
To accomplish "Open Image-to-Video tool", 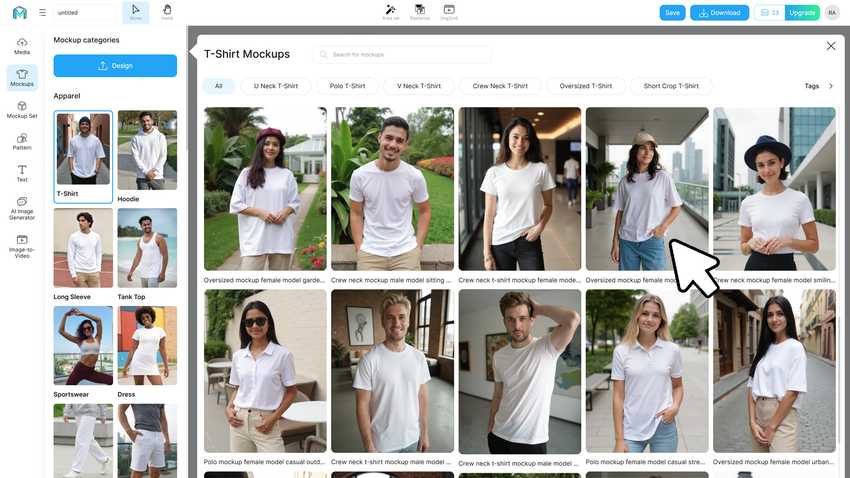I will point(22,247).
